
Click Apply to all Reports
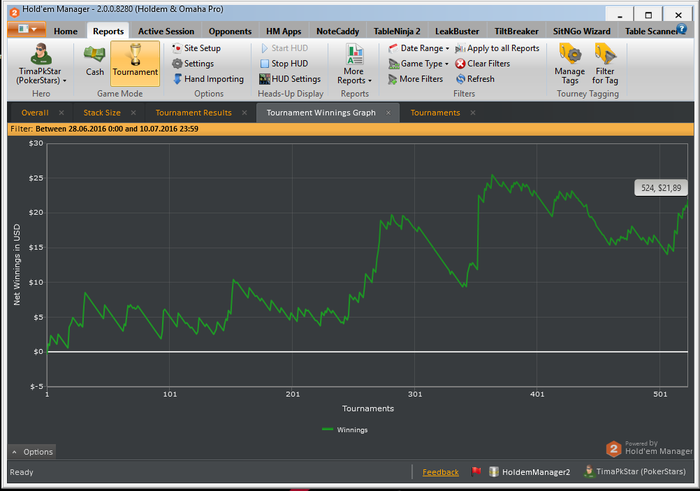497,48
